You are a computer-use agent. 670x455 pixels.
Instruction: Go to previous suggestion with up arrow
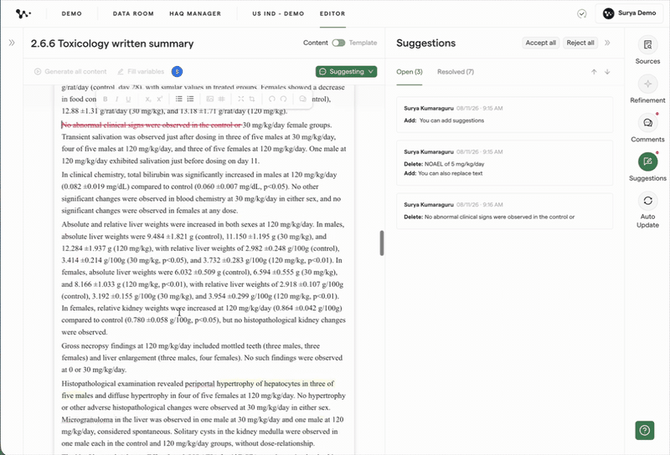[594, 72]
